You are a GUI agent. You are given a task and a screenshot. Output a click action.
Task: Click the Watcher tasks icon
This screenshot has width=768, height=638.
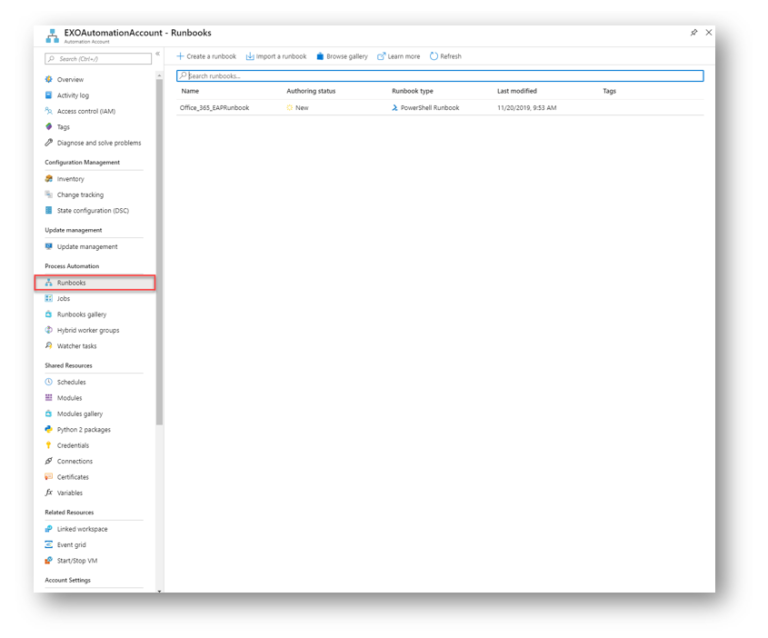click(x=48, y=346)
